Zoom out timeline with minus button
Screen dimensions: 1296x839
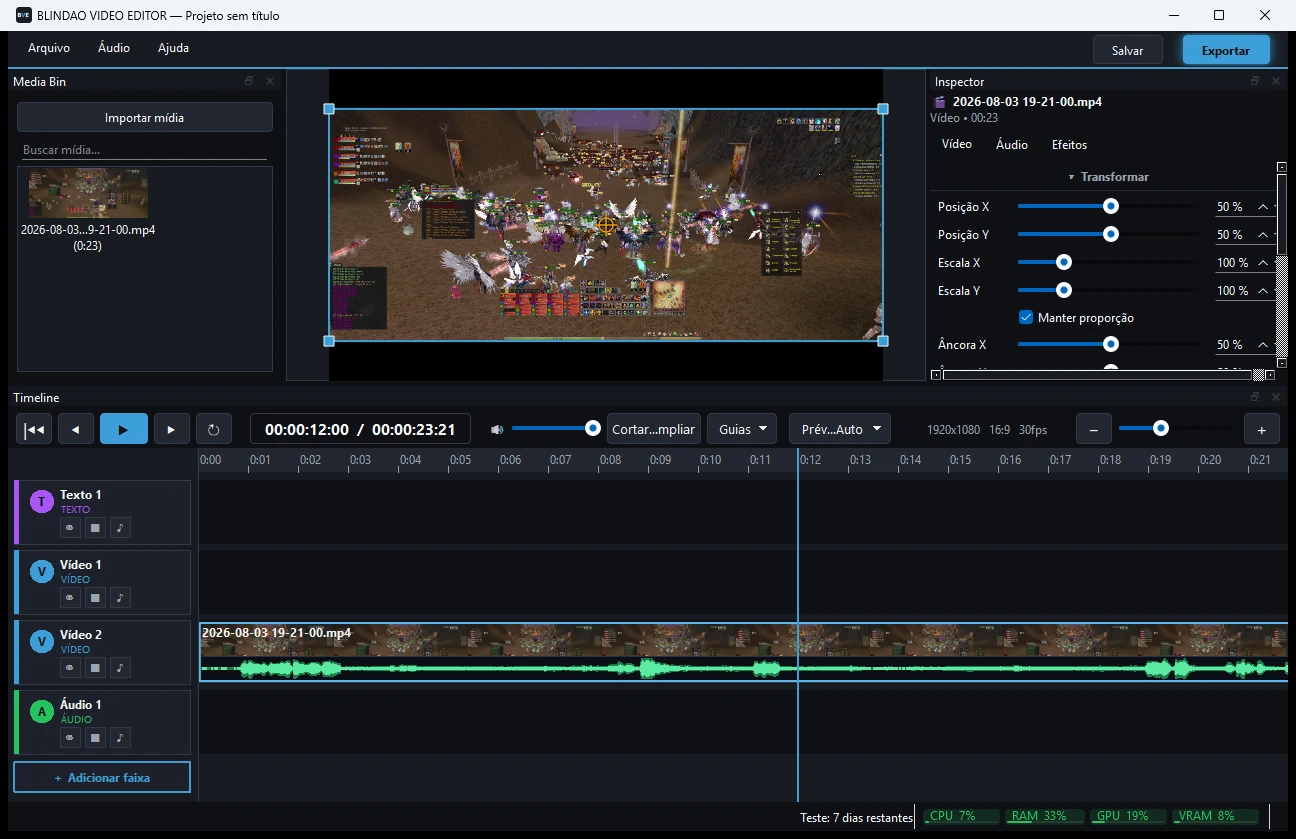[x=1093, y=429]
